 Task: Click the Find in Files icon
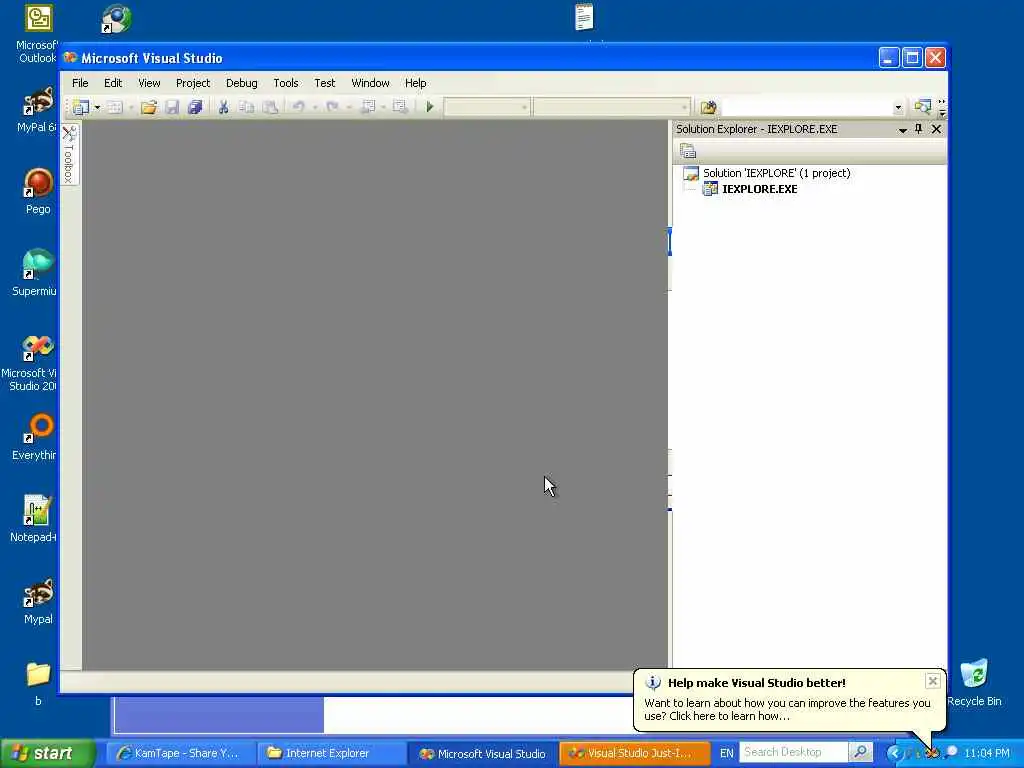709,107
